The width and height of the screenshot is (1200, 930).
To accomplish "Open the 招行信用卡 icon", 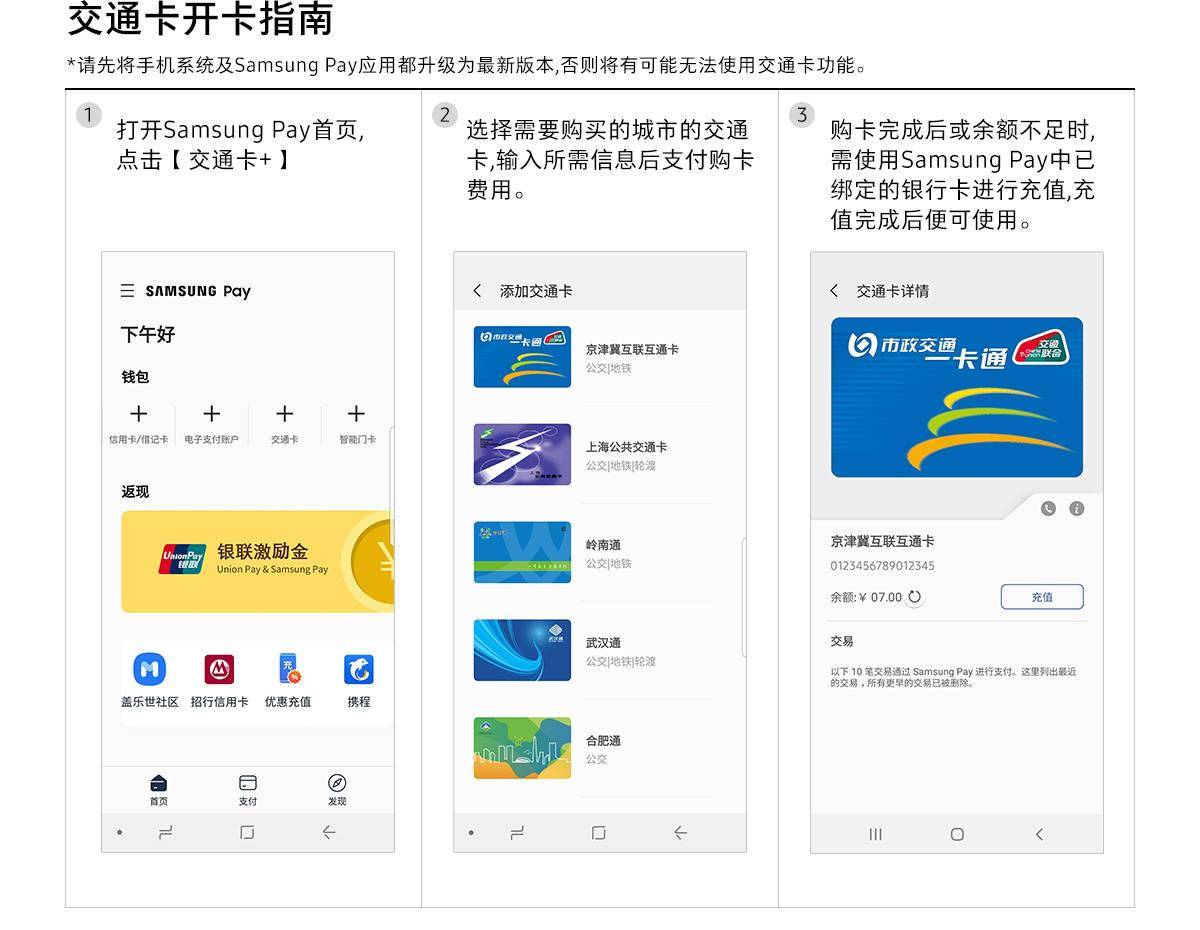I will (219, 669).
